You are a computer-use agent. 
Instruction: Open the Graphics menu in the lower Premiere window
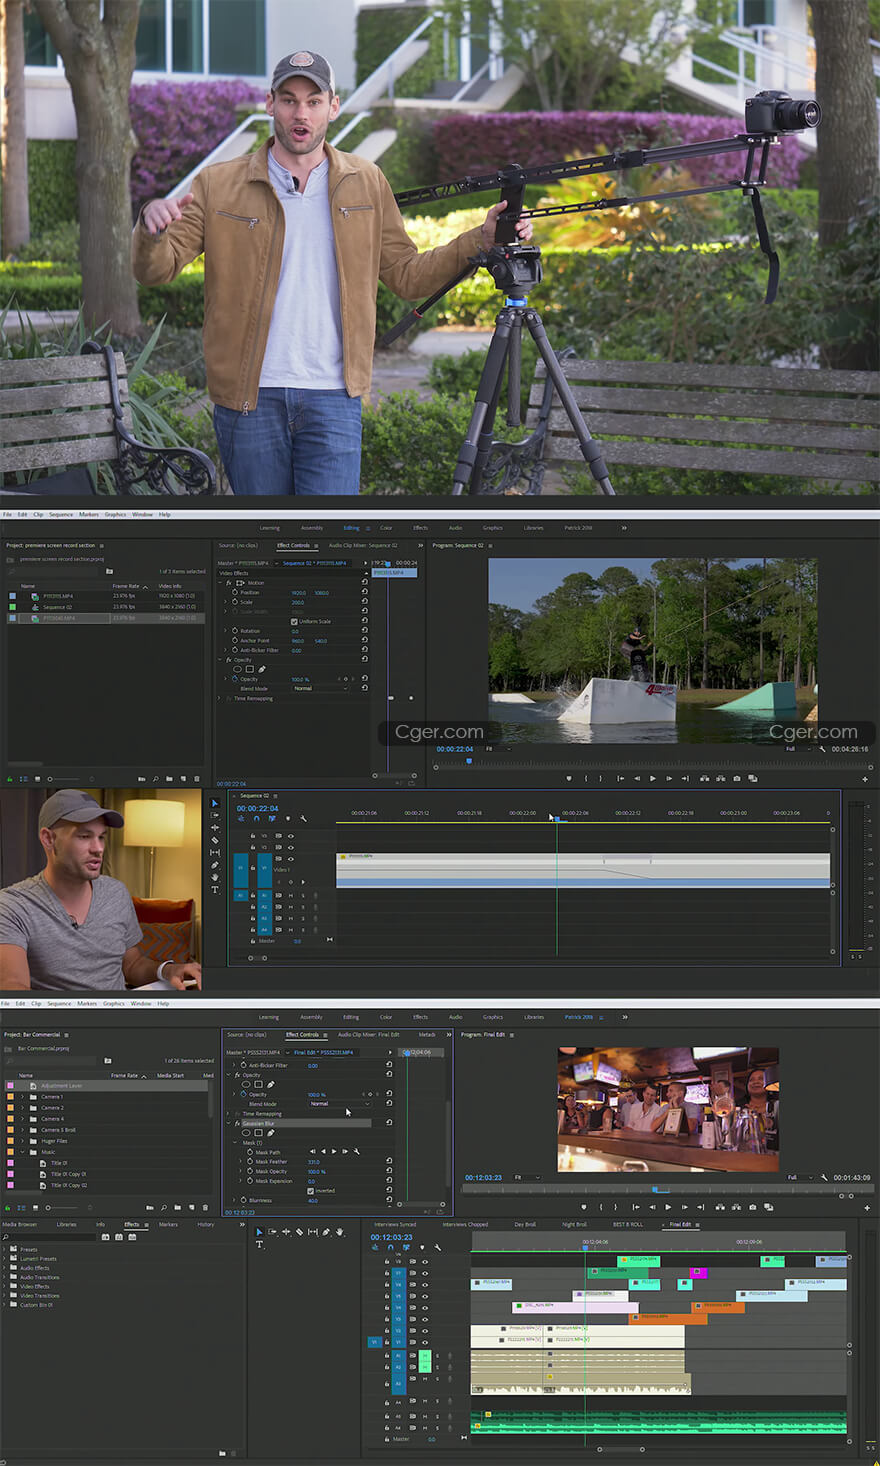(114, 1003)
